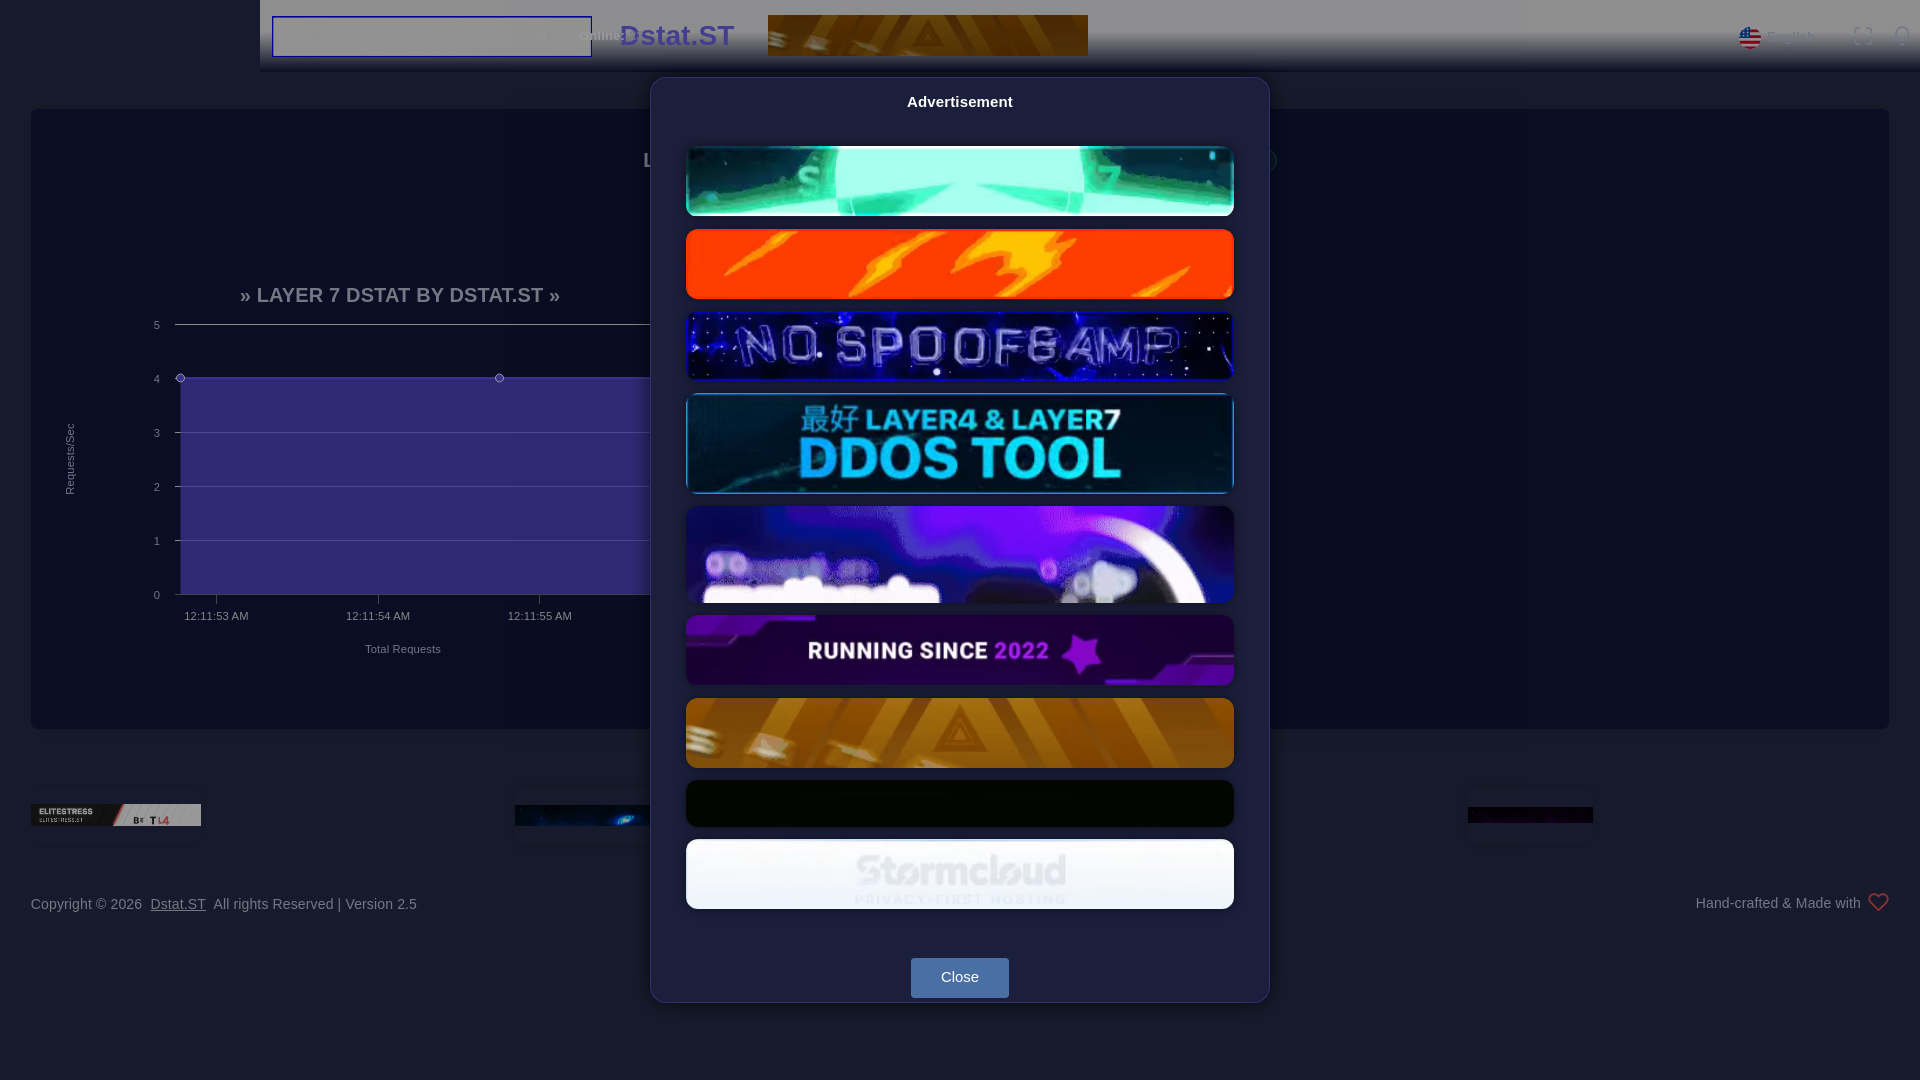The width and height of the screenshot is (1920, 1080).
Task: Select the first chart data point at value 4
Action: tap(180, 378)
